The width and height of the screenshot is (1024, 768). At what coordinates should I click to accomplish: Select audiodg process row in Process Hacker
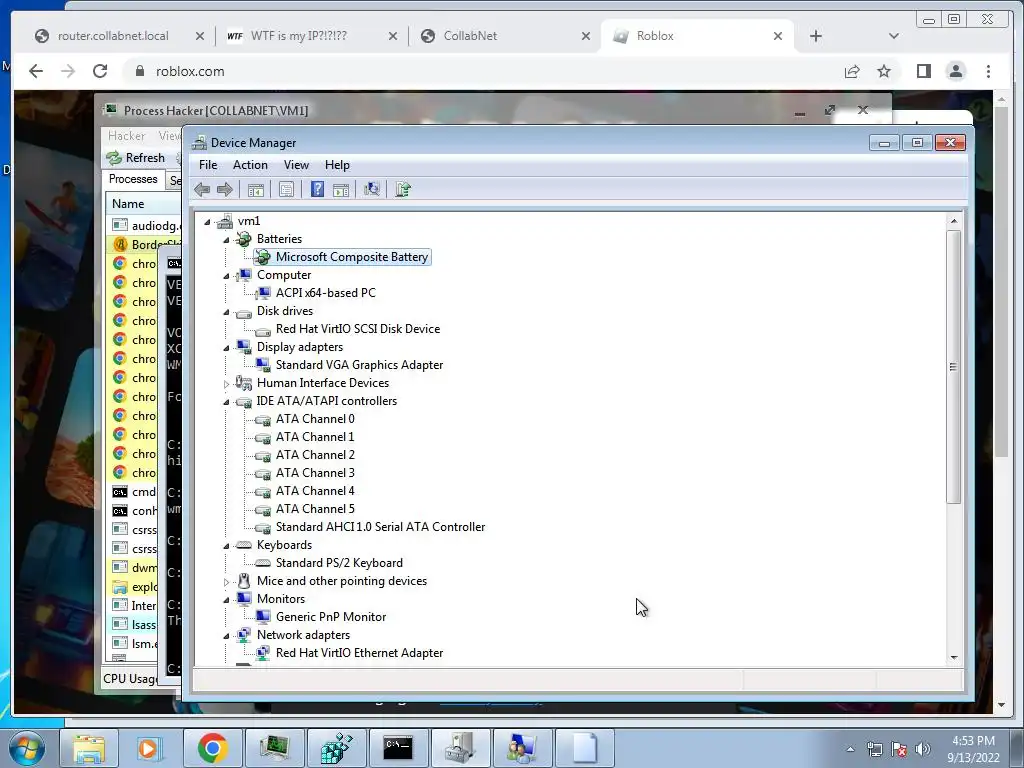145,225
